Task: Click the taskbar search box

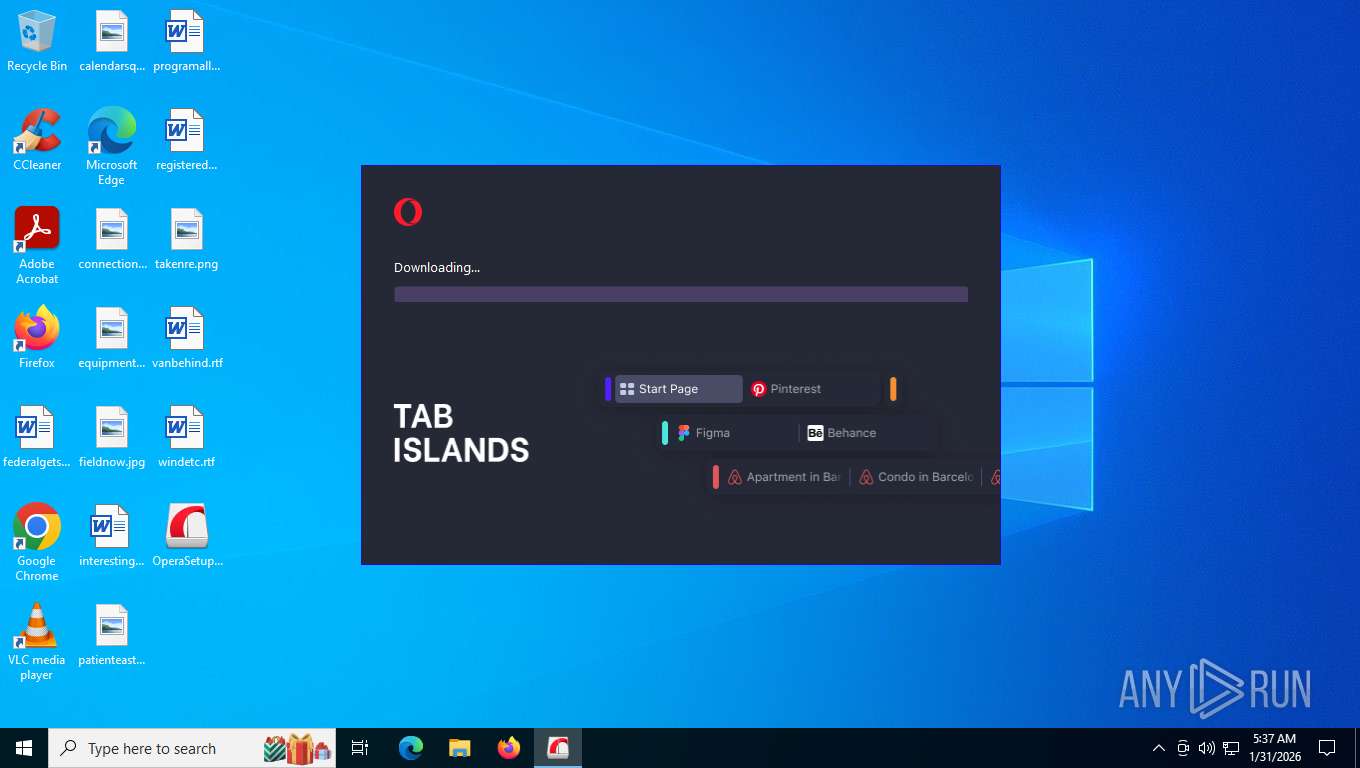Action: coord(192,748)
